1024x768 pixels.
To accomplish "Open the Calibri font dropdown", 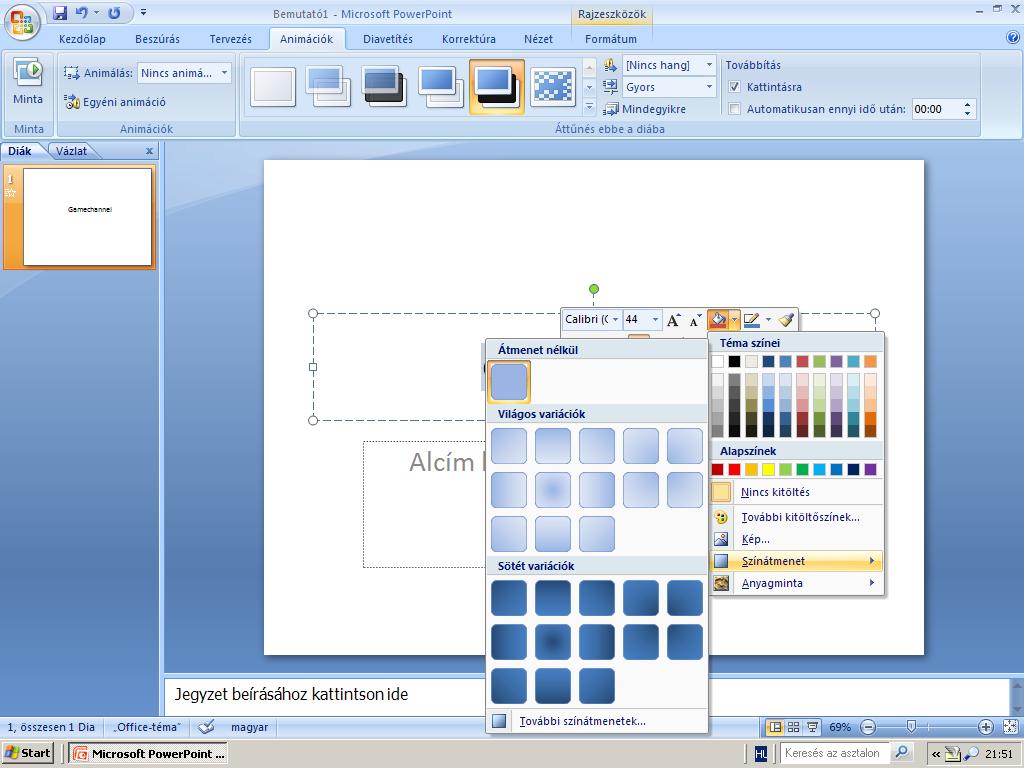I will 615,319.
